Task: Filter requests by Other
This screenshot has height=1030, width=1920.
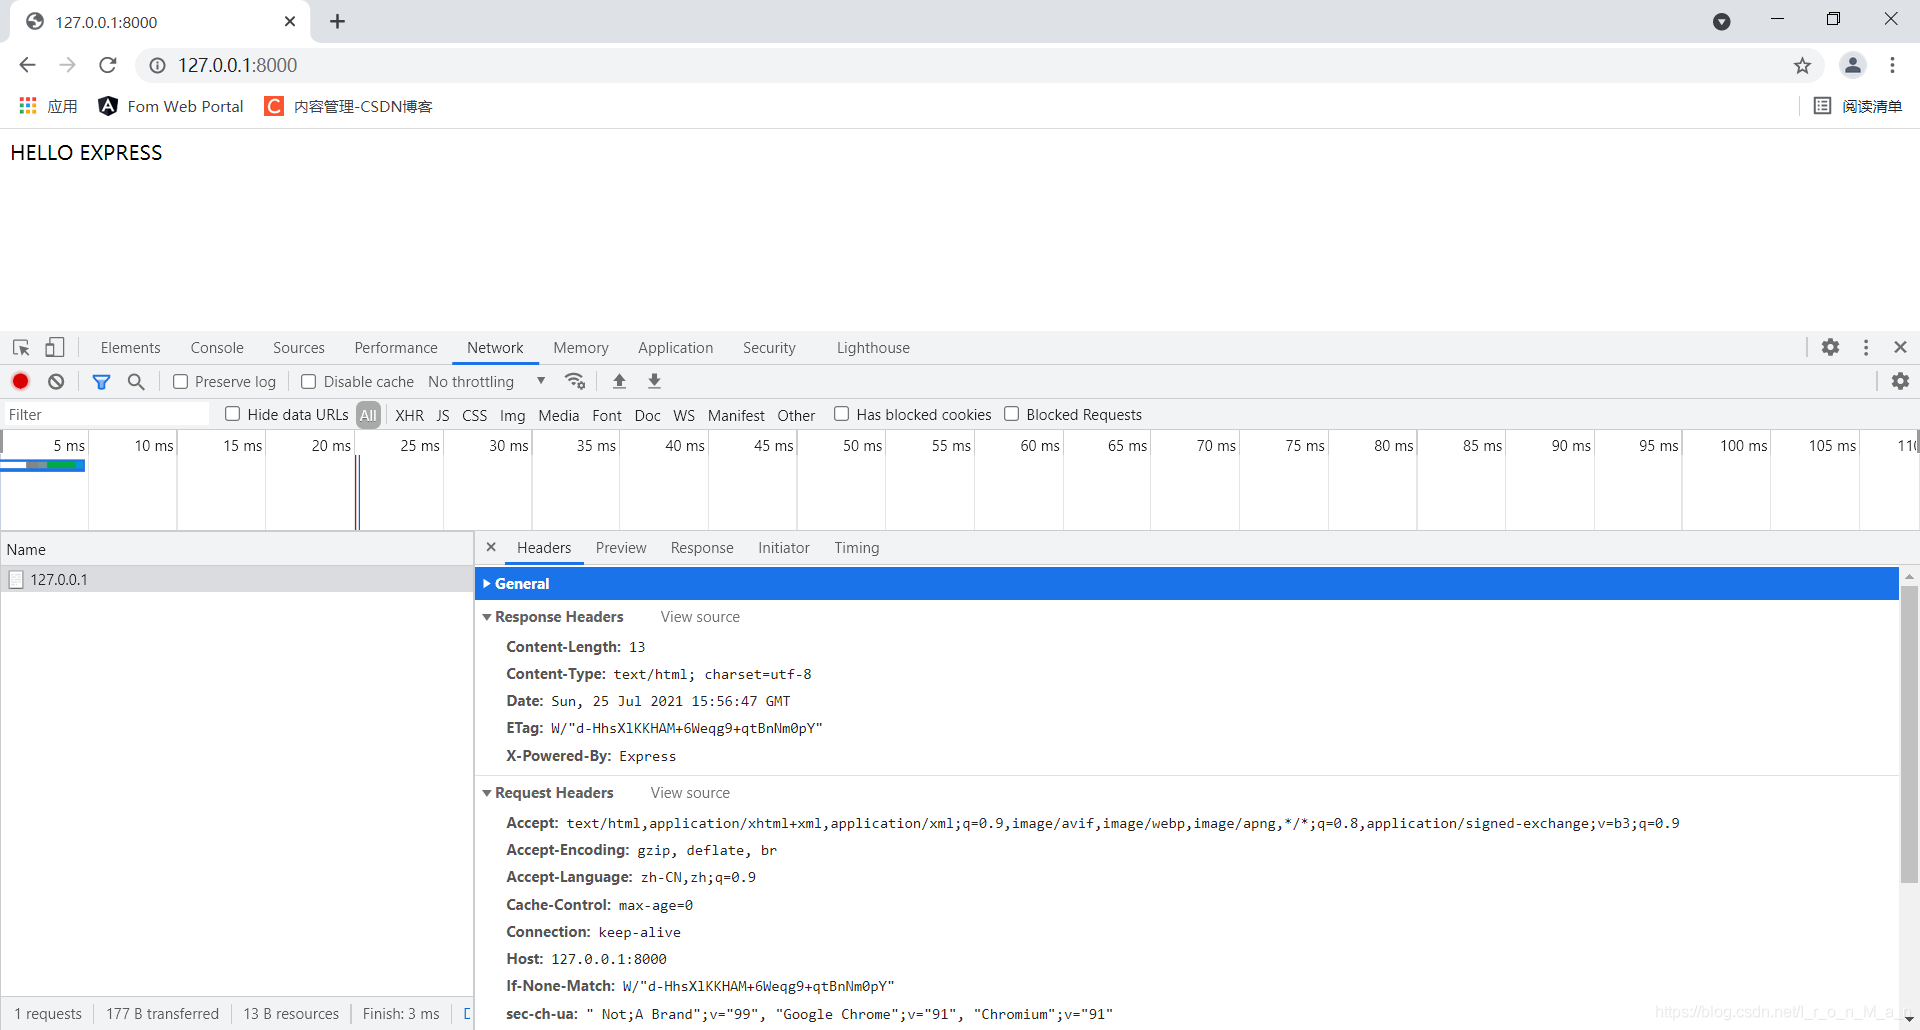Action: click(796, 415)
